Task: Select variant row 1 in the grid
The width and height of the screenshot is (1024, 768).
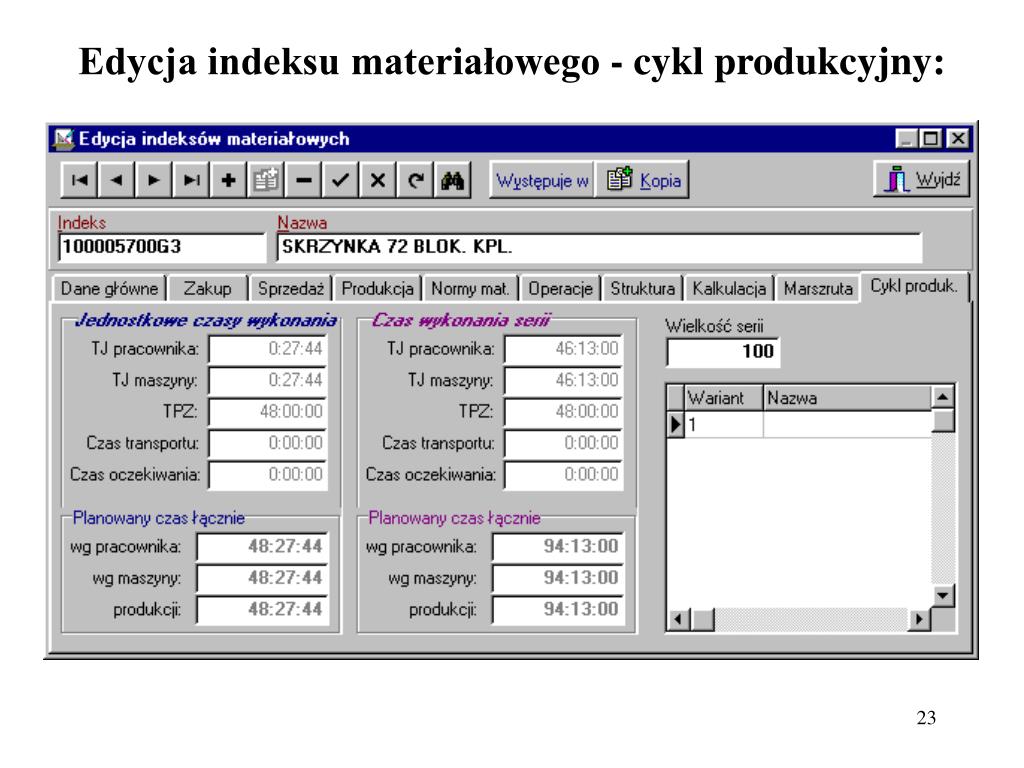Action: click(x=808, y=424)
